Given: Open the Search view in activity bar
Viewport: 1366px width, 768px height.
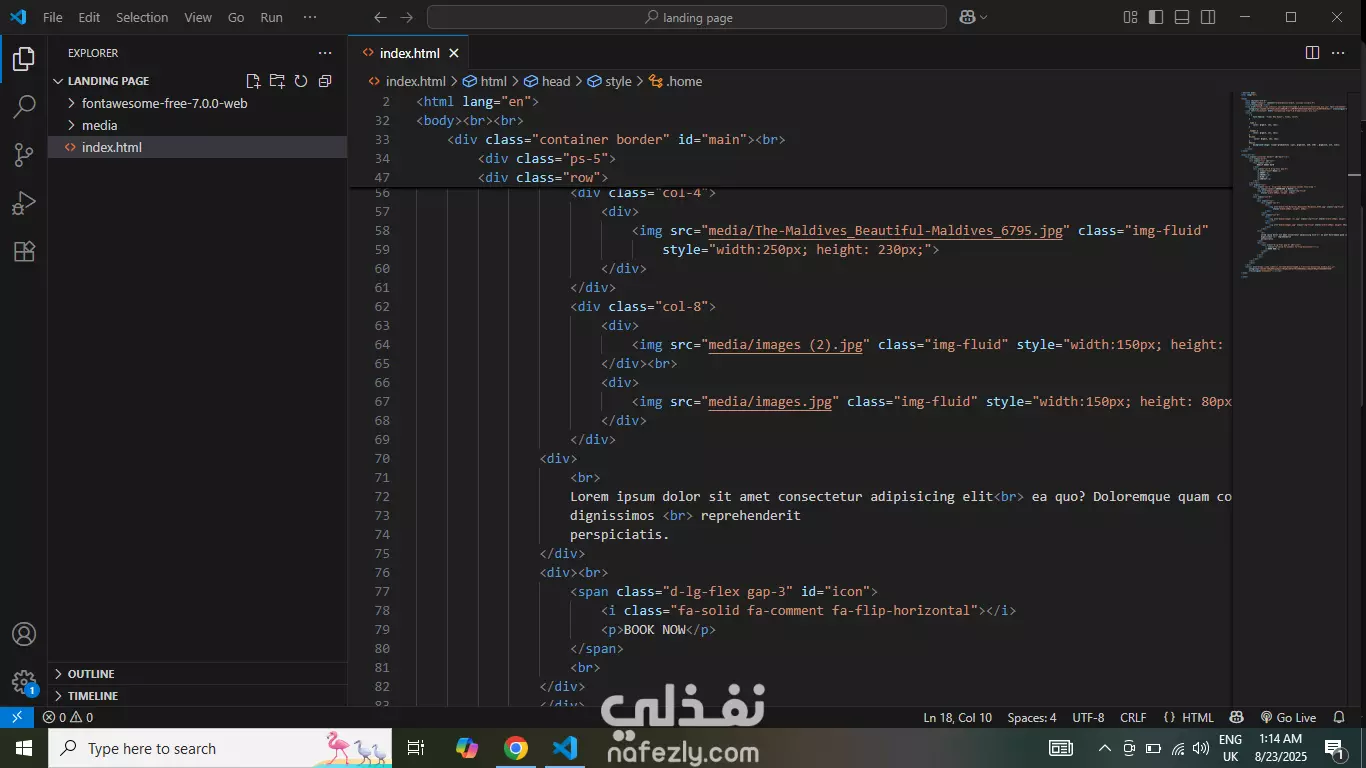Looking at the screenshot, I should (x=24, y=107).
